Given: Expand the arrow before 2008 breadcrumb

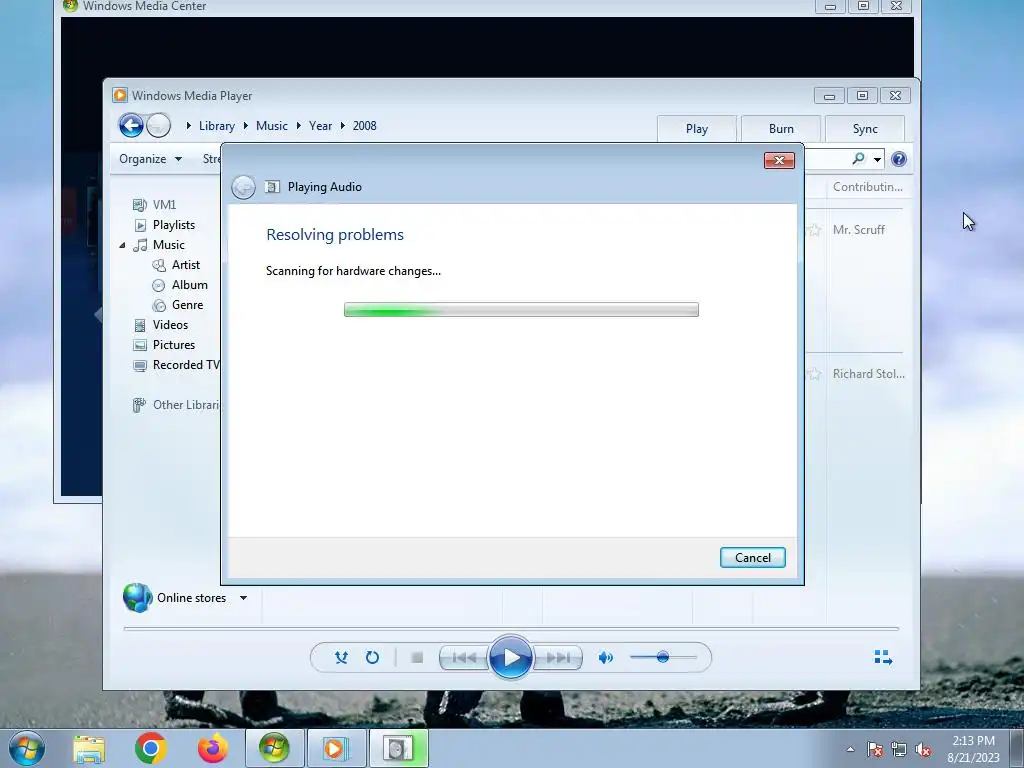Looking at the screenshot, I should click(342, 125).
